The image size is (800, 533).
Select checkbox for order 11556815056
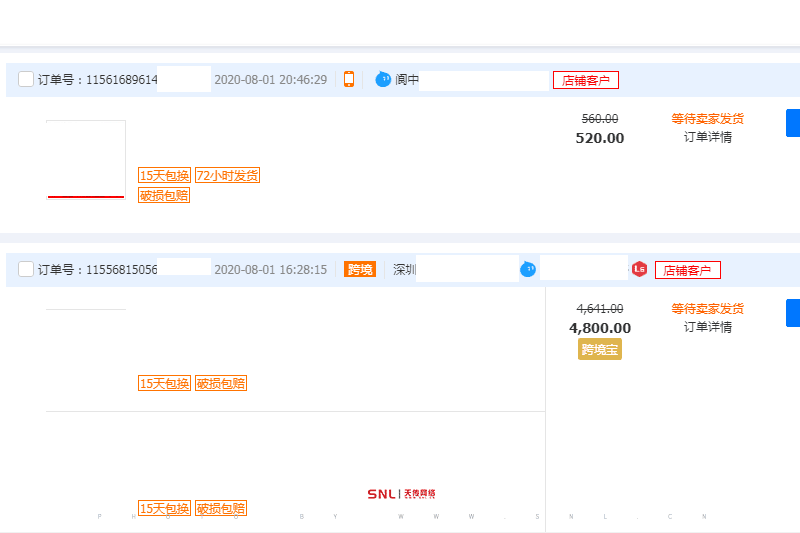pos(26,270)
